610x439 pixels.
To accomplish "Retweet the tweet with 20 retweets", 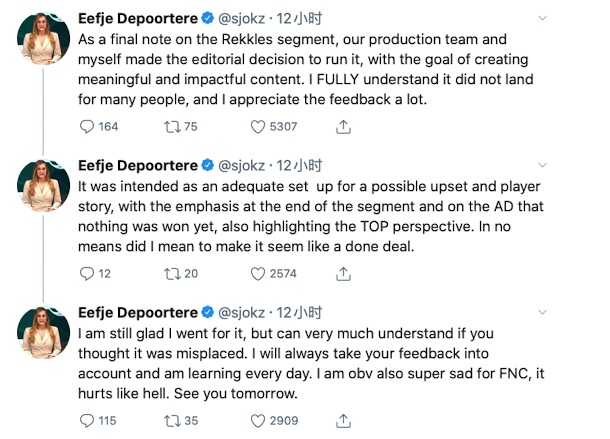I will [x=171, y=273].
